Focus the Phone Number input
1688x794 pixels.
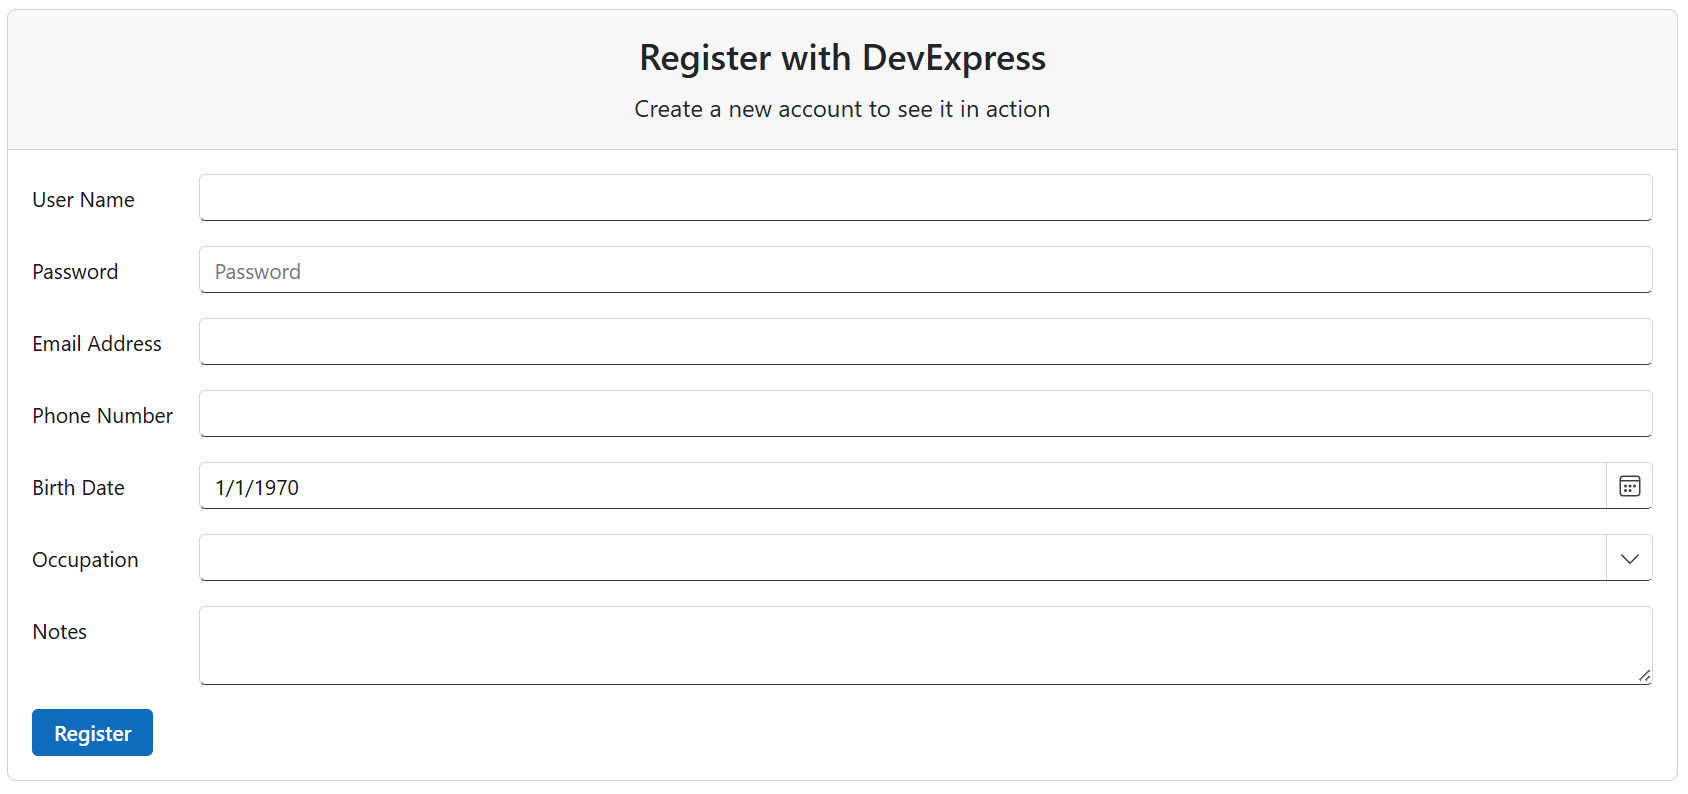925,414
